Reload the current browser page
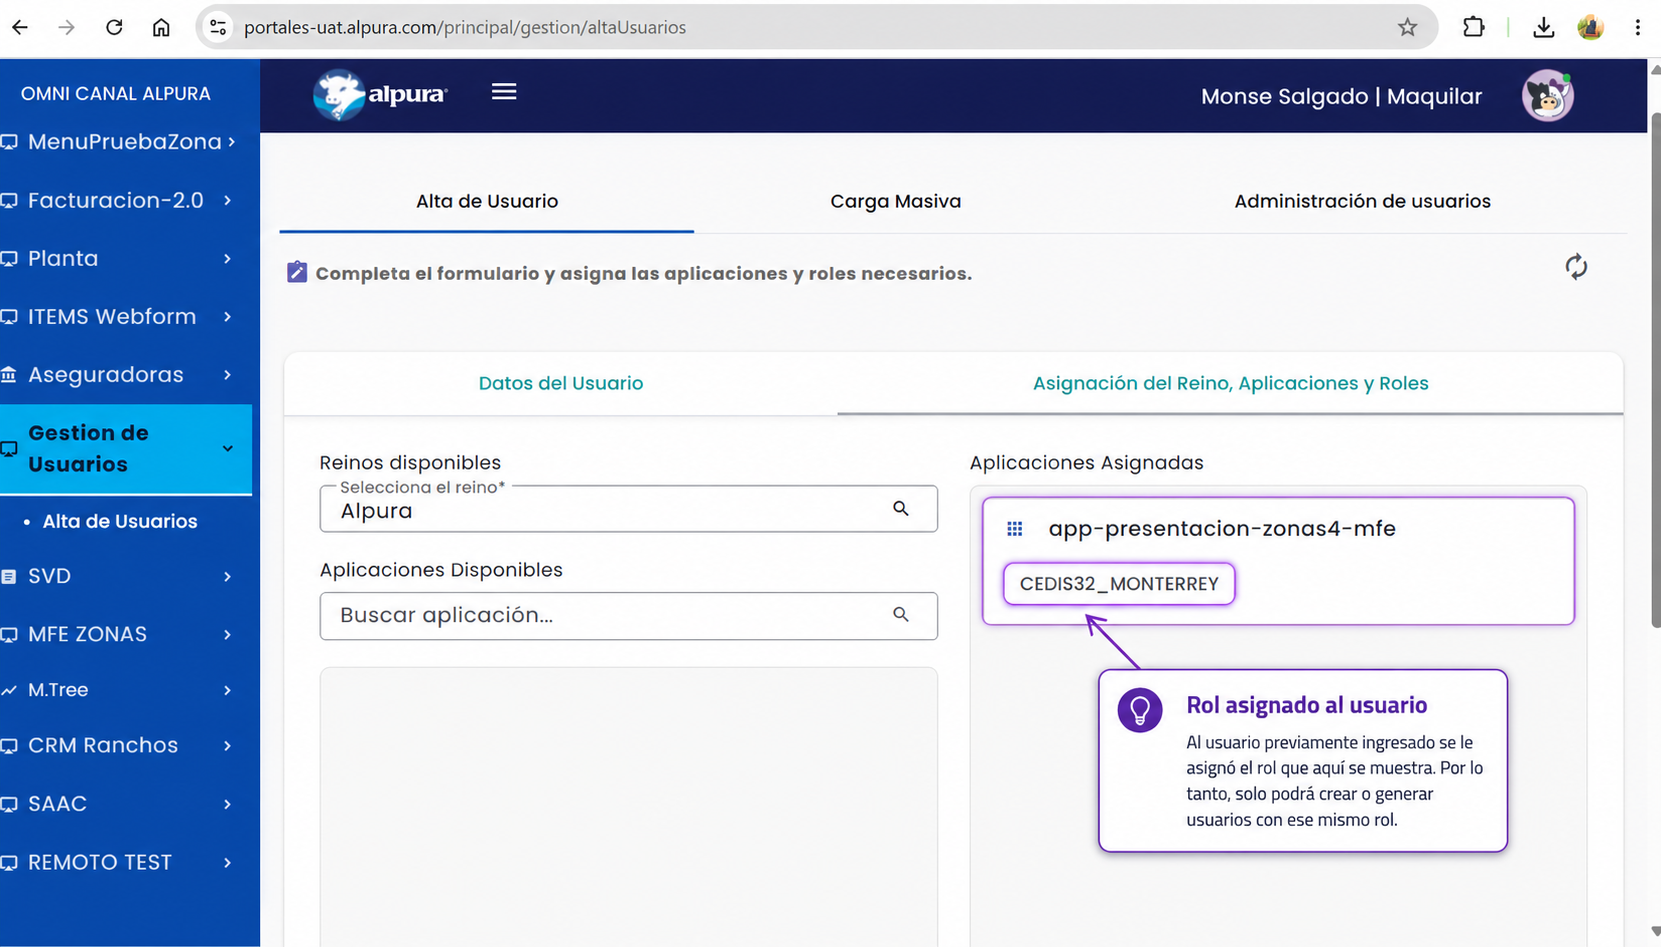Screen dimensions: 1661x947 pyautogui.click(x=114, y=27)
